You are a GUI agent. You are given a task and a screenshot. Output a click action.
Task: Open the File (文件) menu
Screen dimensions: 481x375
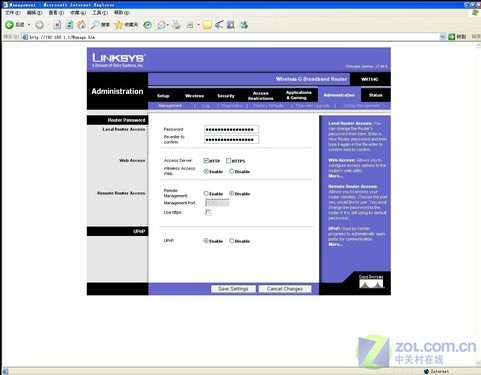coord(12,13)
